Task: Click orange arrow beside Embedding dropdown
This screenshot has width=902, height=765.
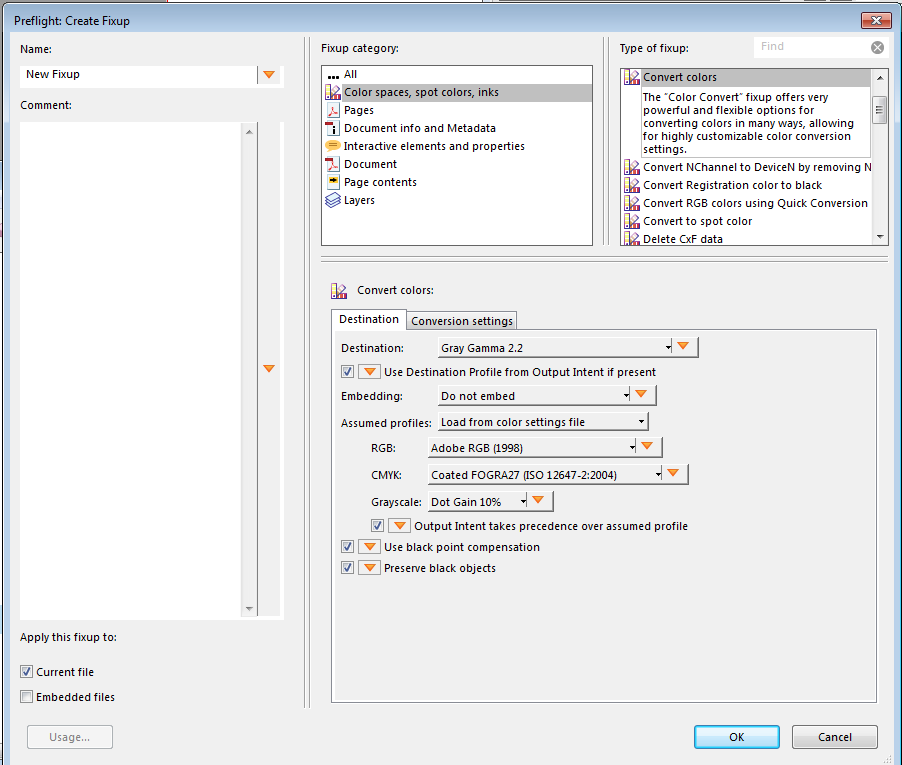Action: (641, 394)
